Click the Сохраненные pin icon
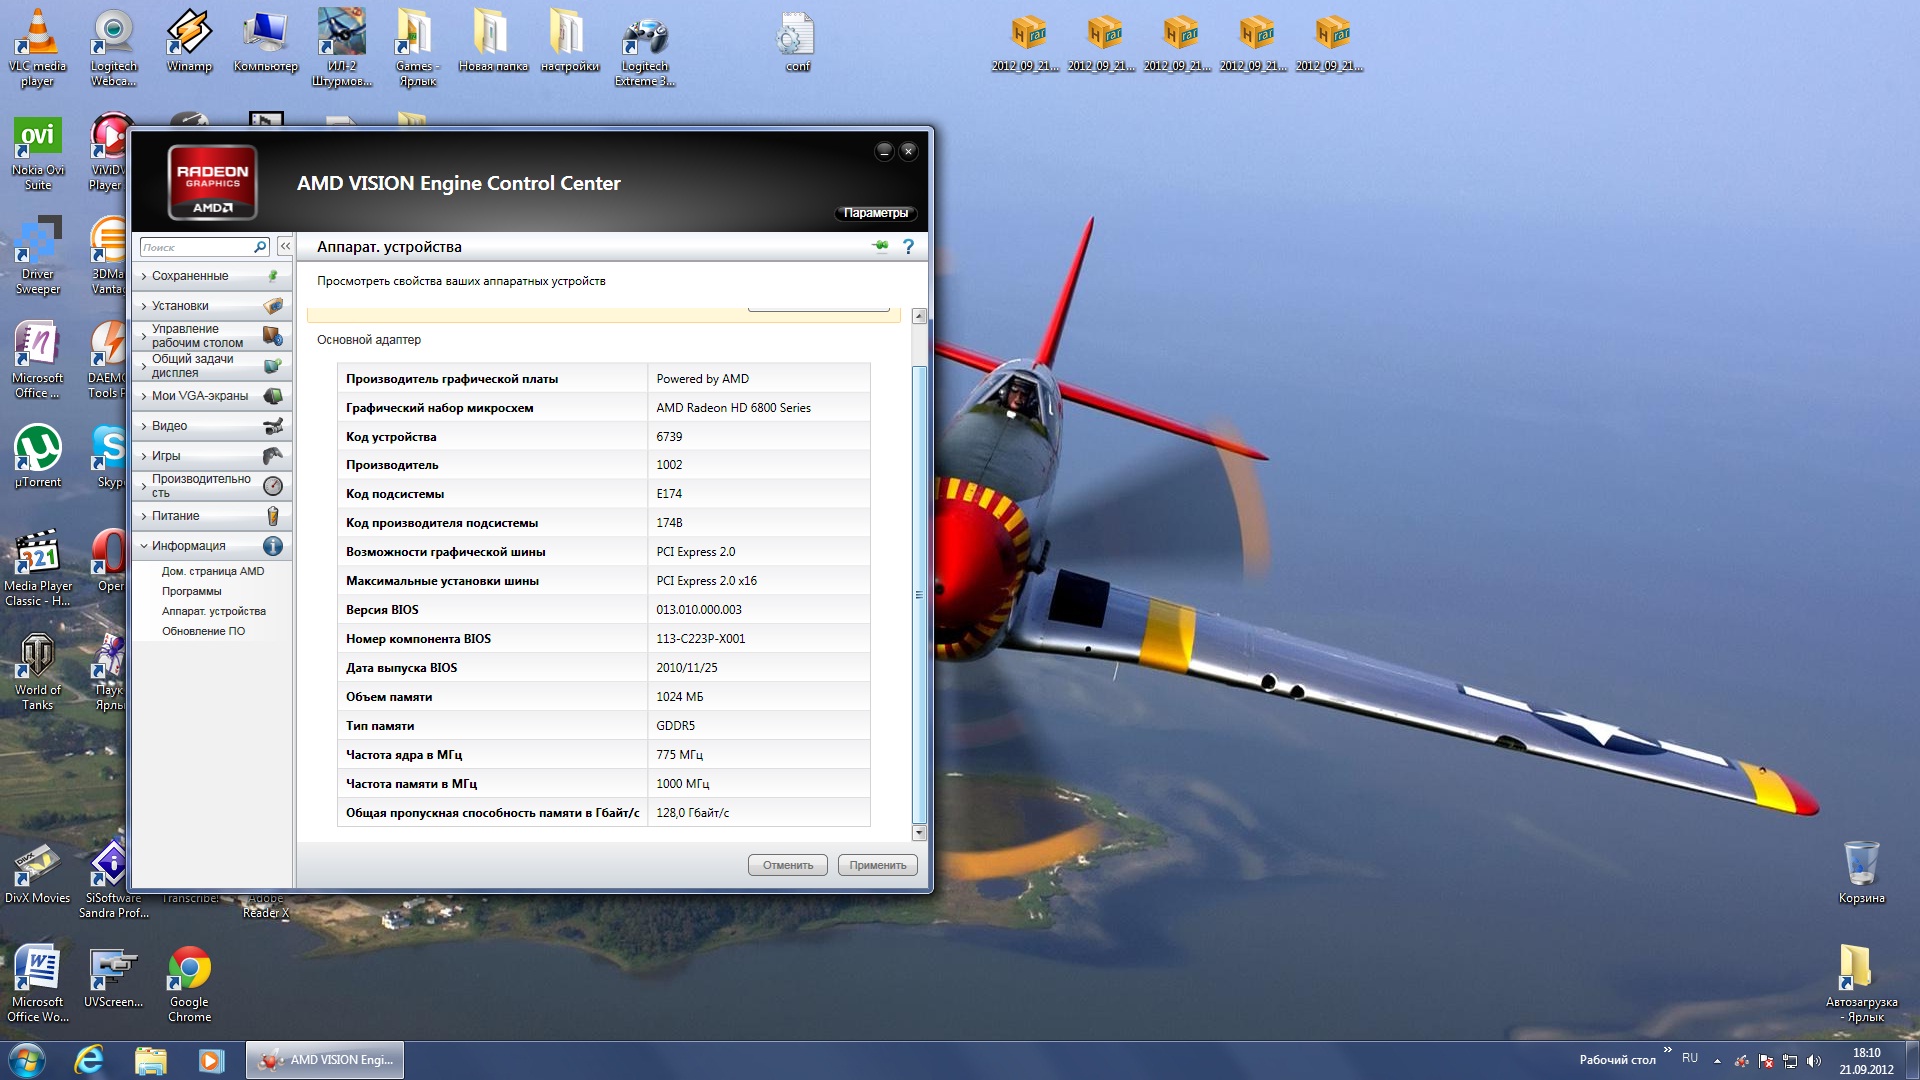The height and width of the screenshot is (1080, 1920). click(x=272, y=276)
